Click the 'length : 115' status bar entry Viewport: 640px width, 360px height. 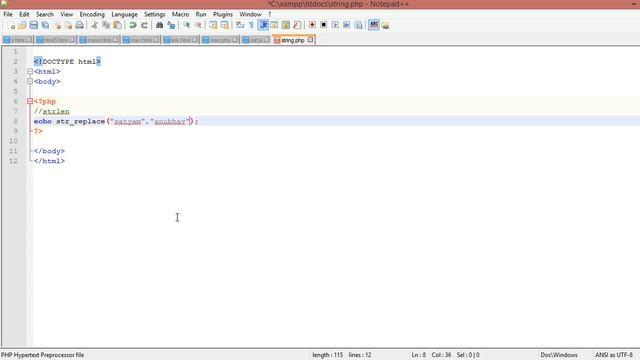[x=328, y=355]
